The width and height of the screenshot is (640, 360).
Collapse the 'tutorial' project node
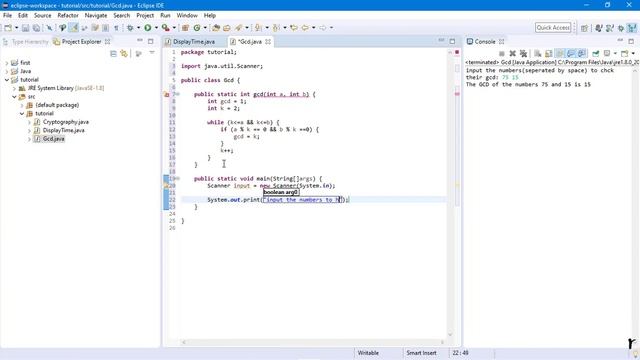pos(7,80)
